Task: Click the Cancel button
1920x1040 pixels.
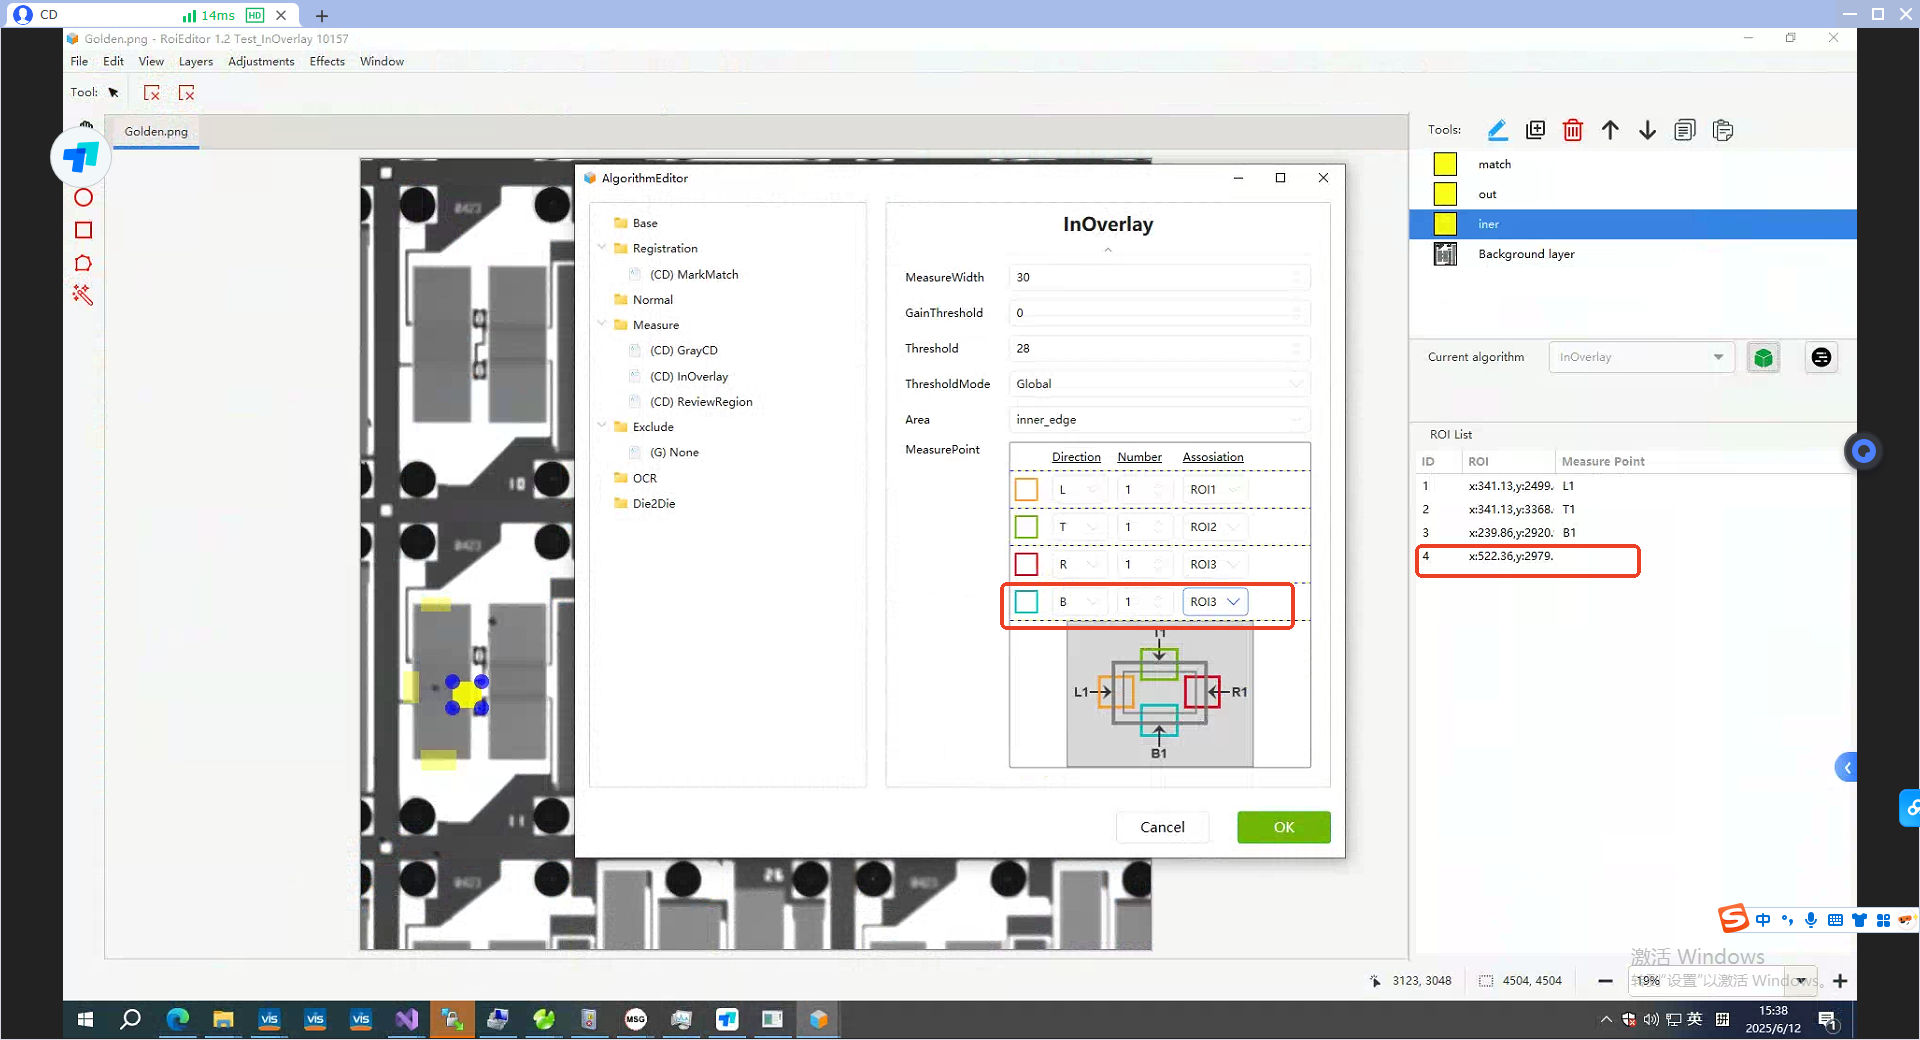Action: (x=1162, y=827)
